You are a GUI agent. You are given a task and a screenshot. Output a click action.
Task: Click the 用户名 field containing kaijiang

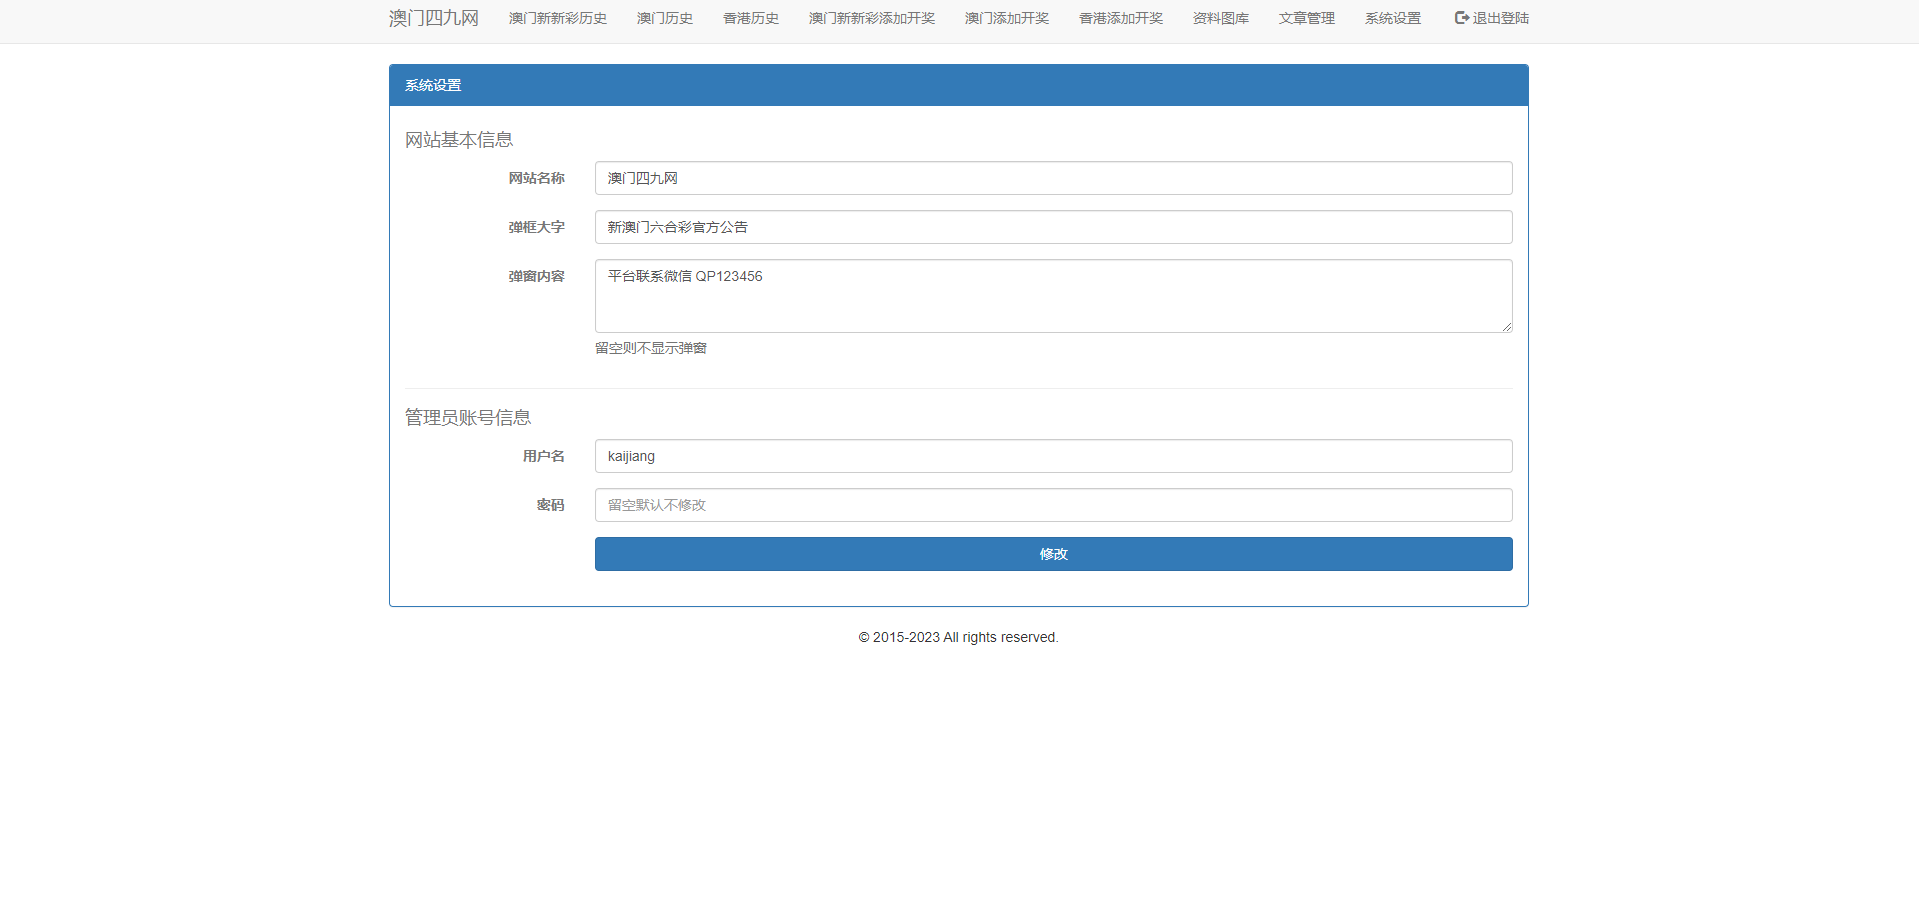[1052, 456]
